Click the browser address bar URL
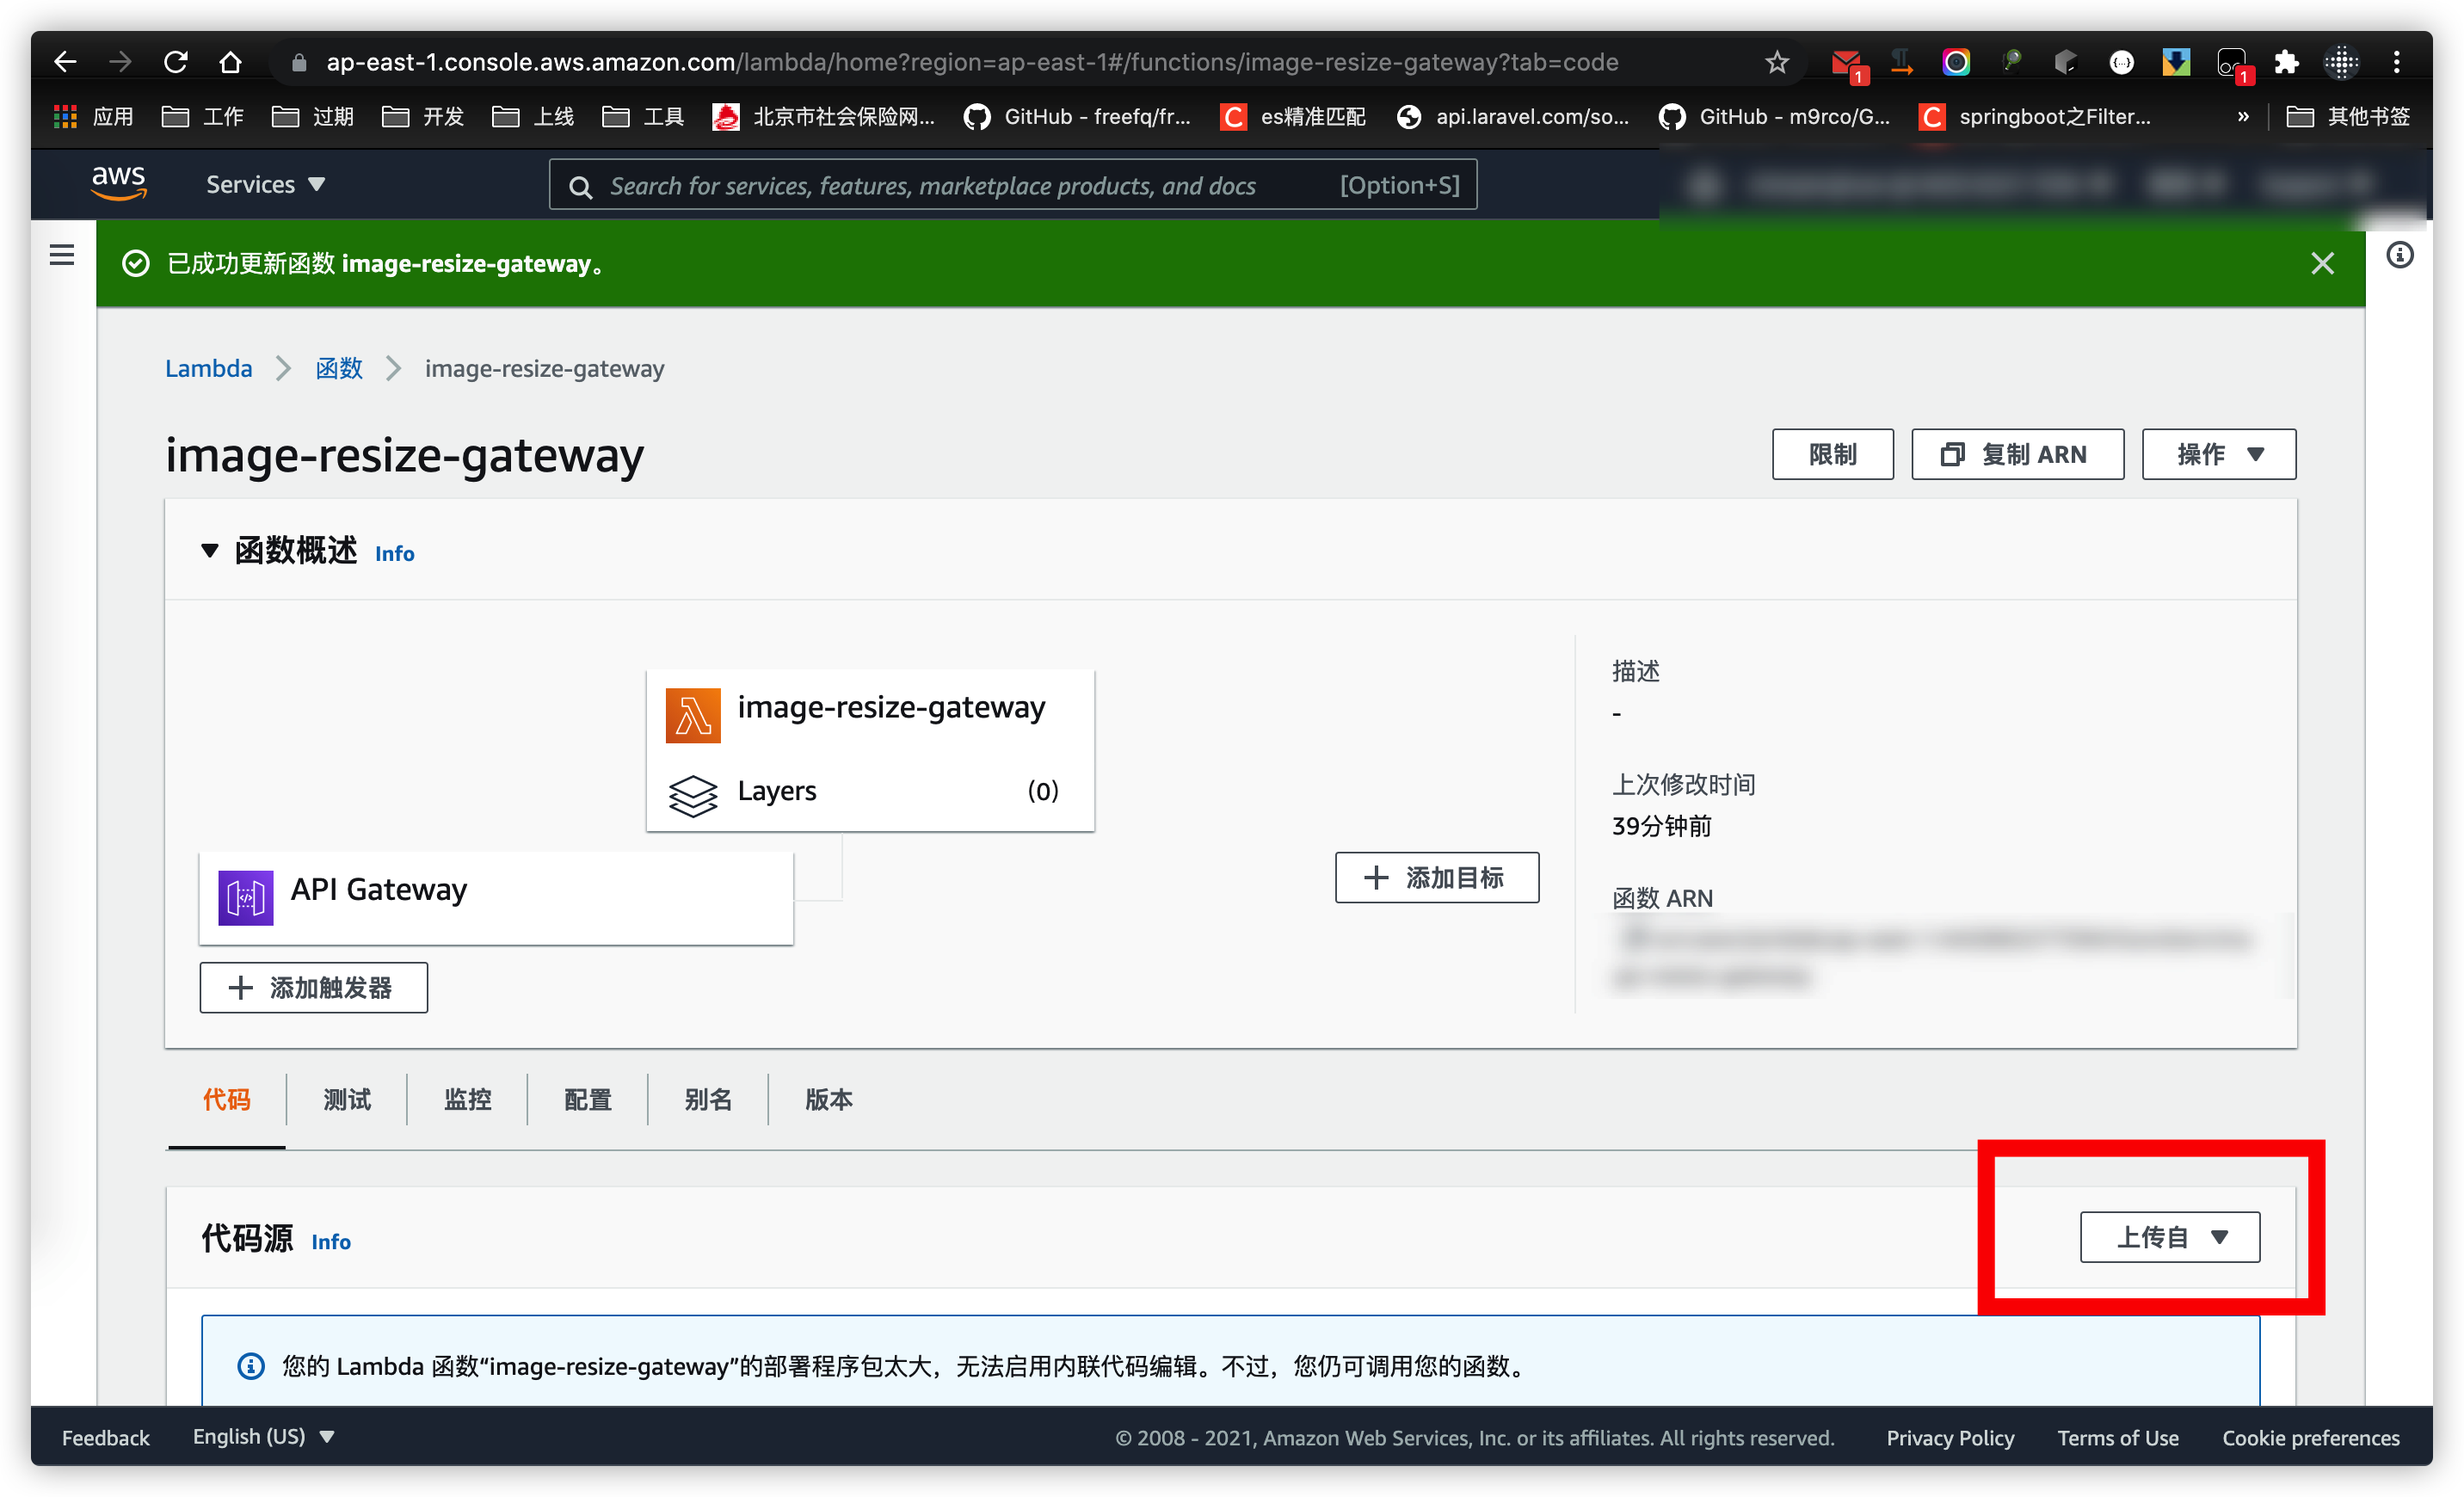Image resolution: width=2464 pixels, height=1497 pixels. [972, 62]
